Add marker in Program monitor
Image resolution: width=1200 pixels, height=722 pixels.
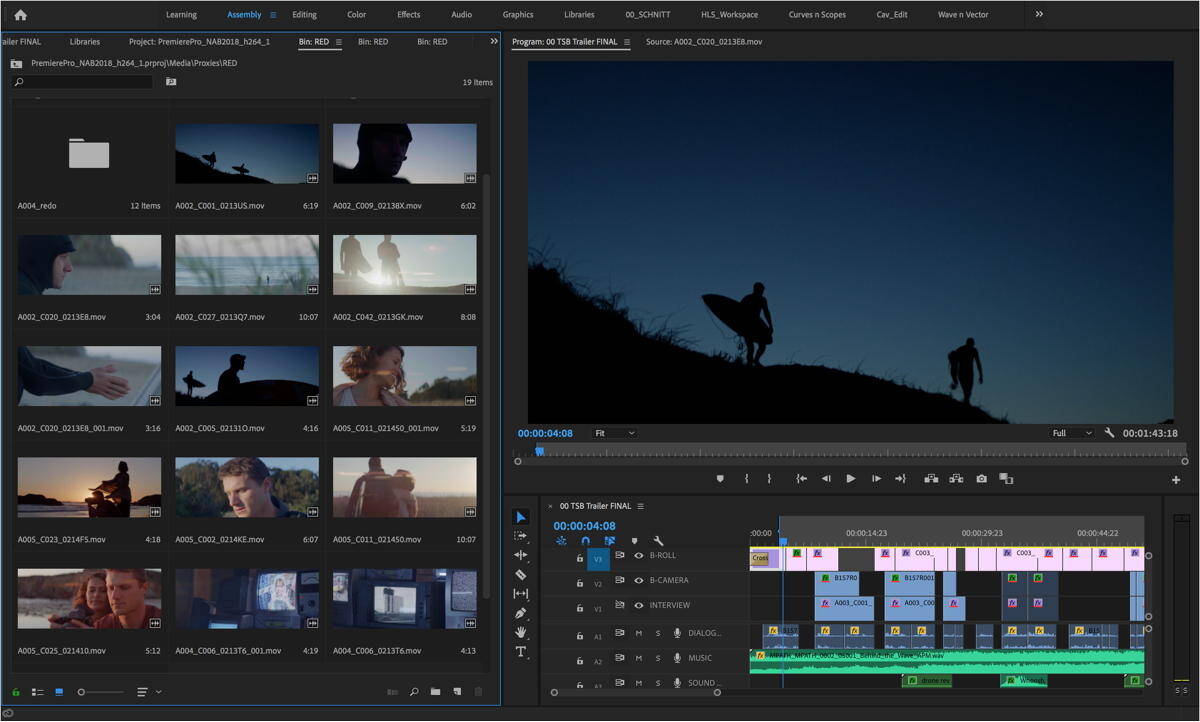click(x=720, y=479)
